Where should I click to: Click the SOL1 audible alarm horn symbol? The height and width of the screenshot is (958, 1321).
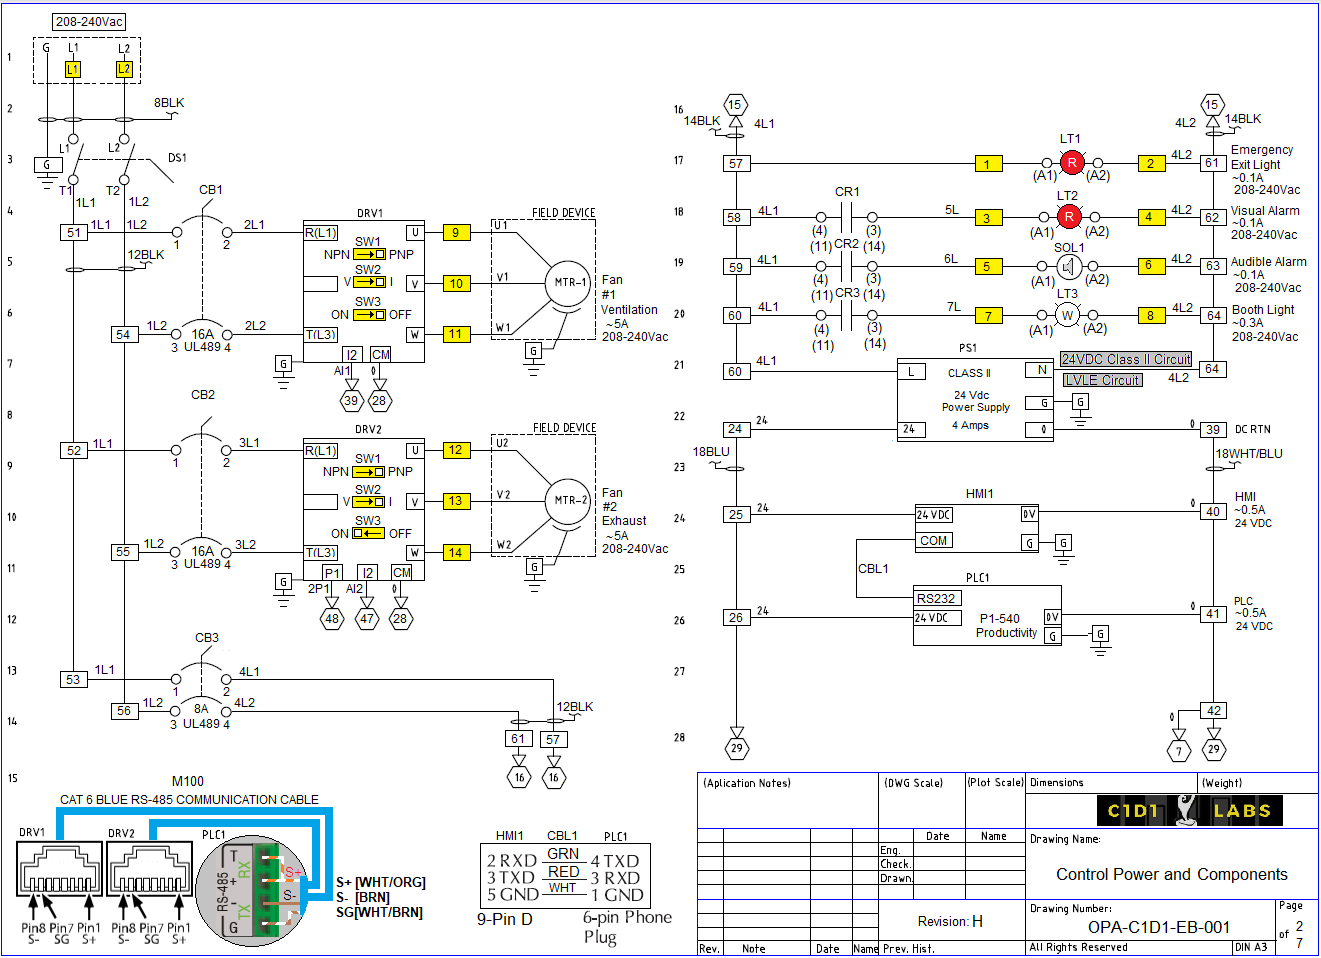click(1069, 266)
